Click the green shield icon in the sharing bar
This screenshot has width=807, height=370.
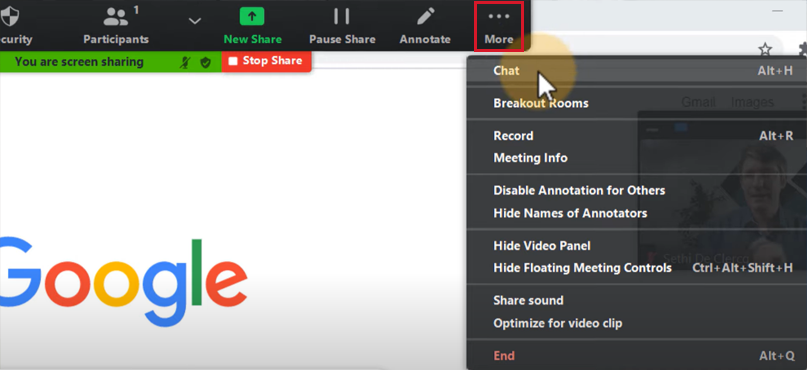coord(205,62)
